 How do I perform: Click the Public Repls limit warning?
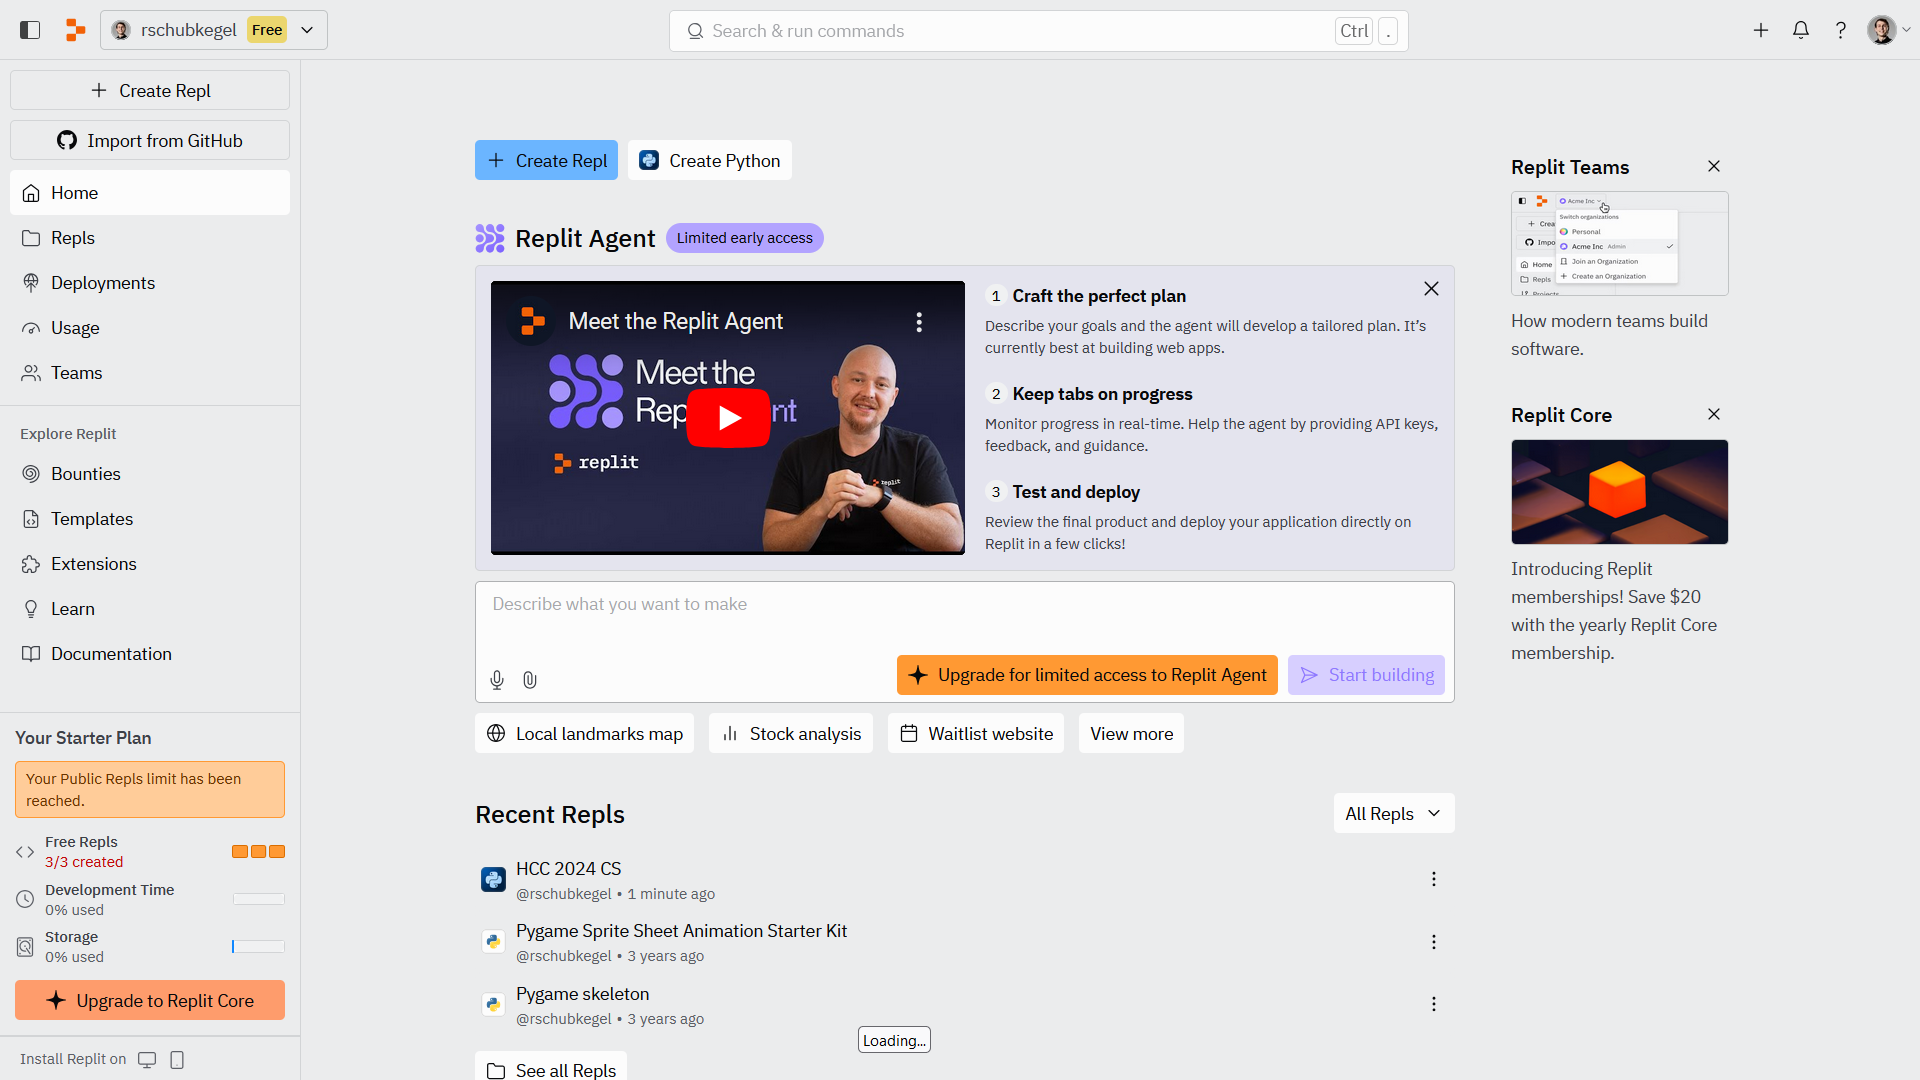[x=150, y=789]
